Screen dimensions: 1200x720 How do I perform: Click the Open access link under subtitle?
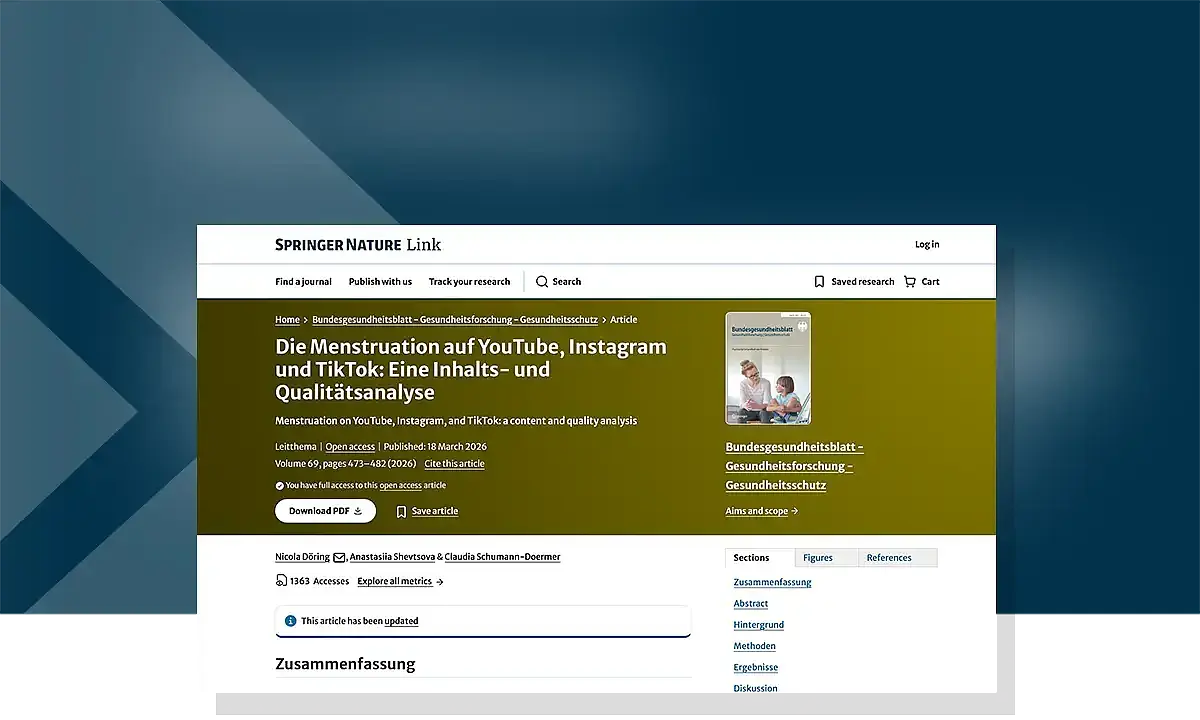[x=350, y=447]
